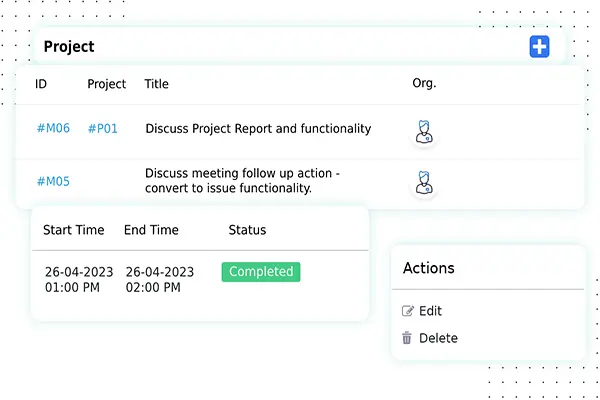
Task: Select the Project column header
Action: (107, 84)
